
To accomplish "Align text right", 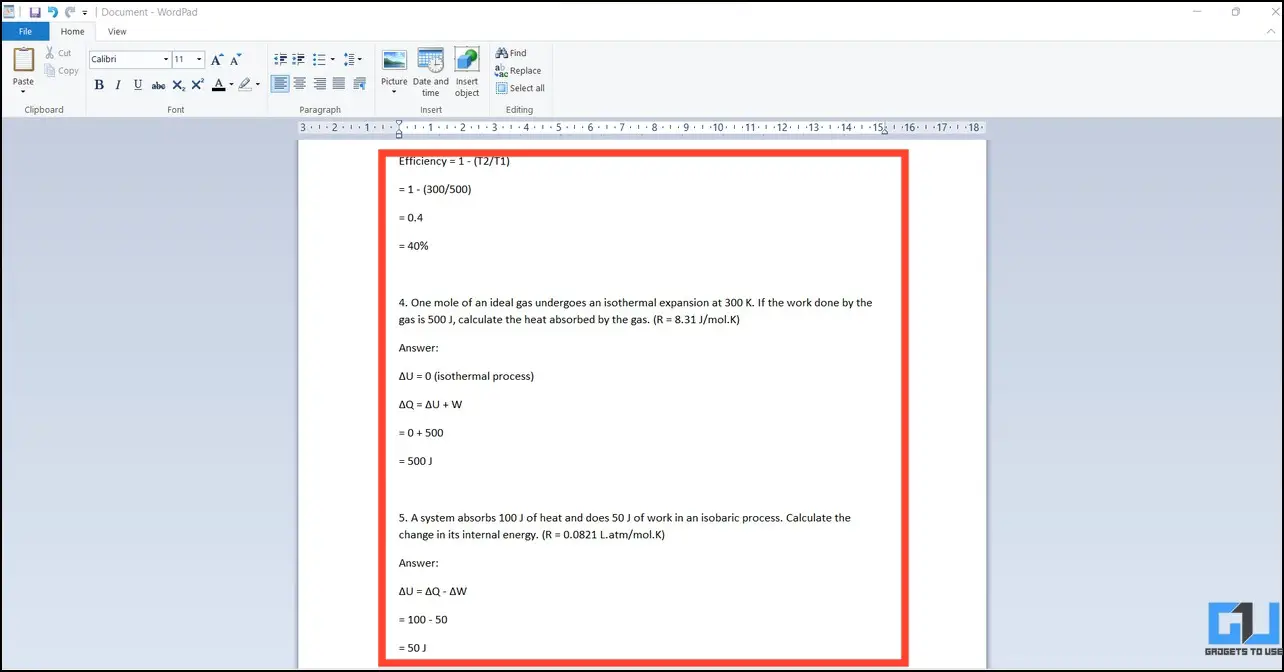I will coord(320,84).
